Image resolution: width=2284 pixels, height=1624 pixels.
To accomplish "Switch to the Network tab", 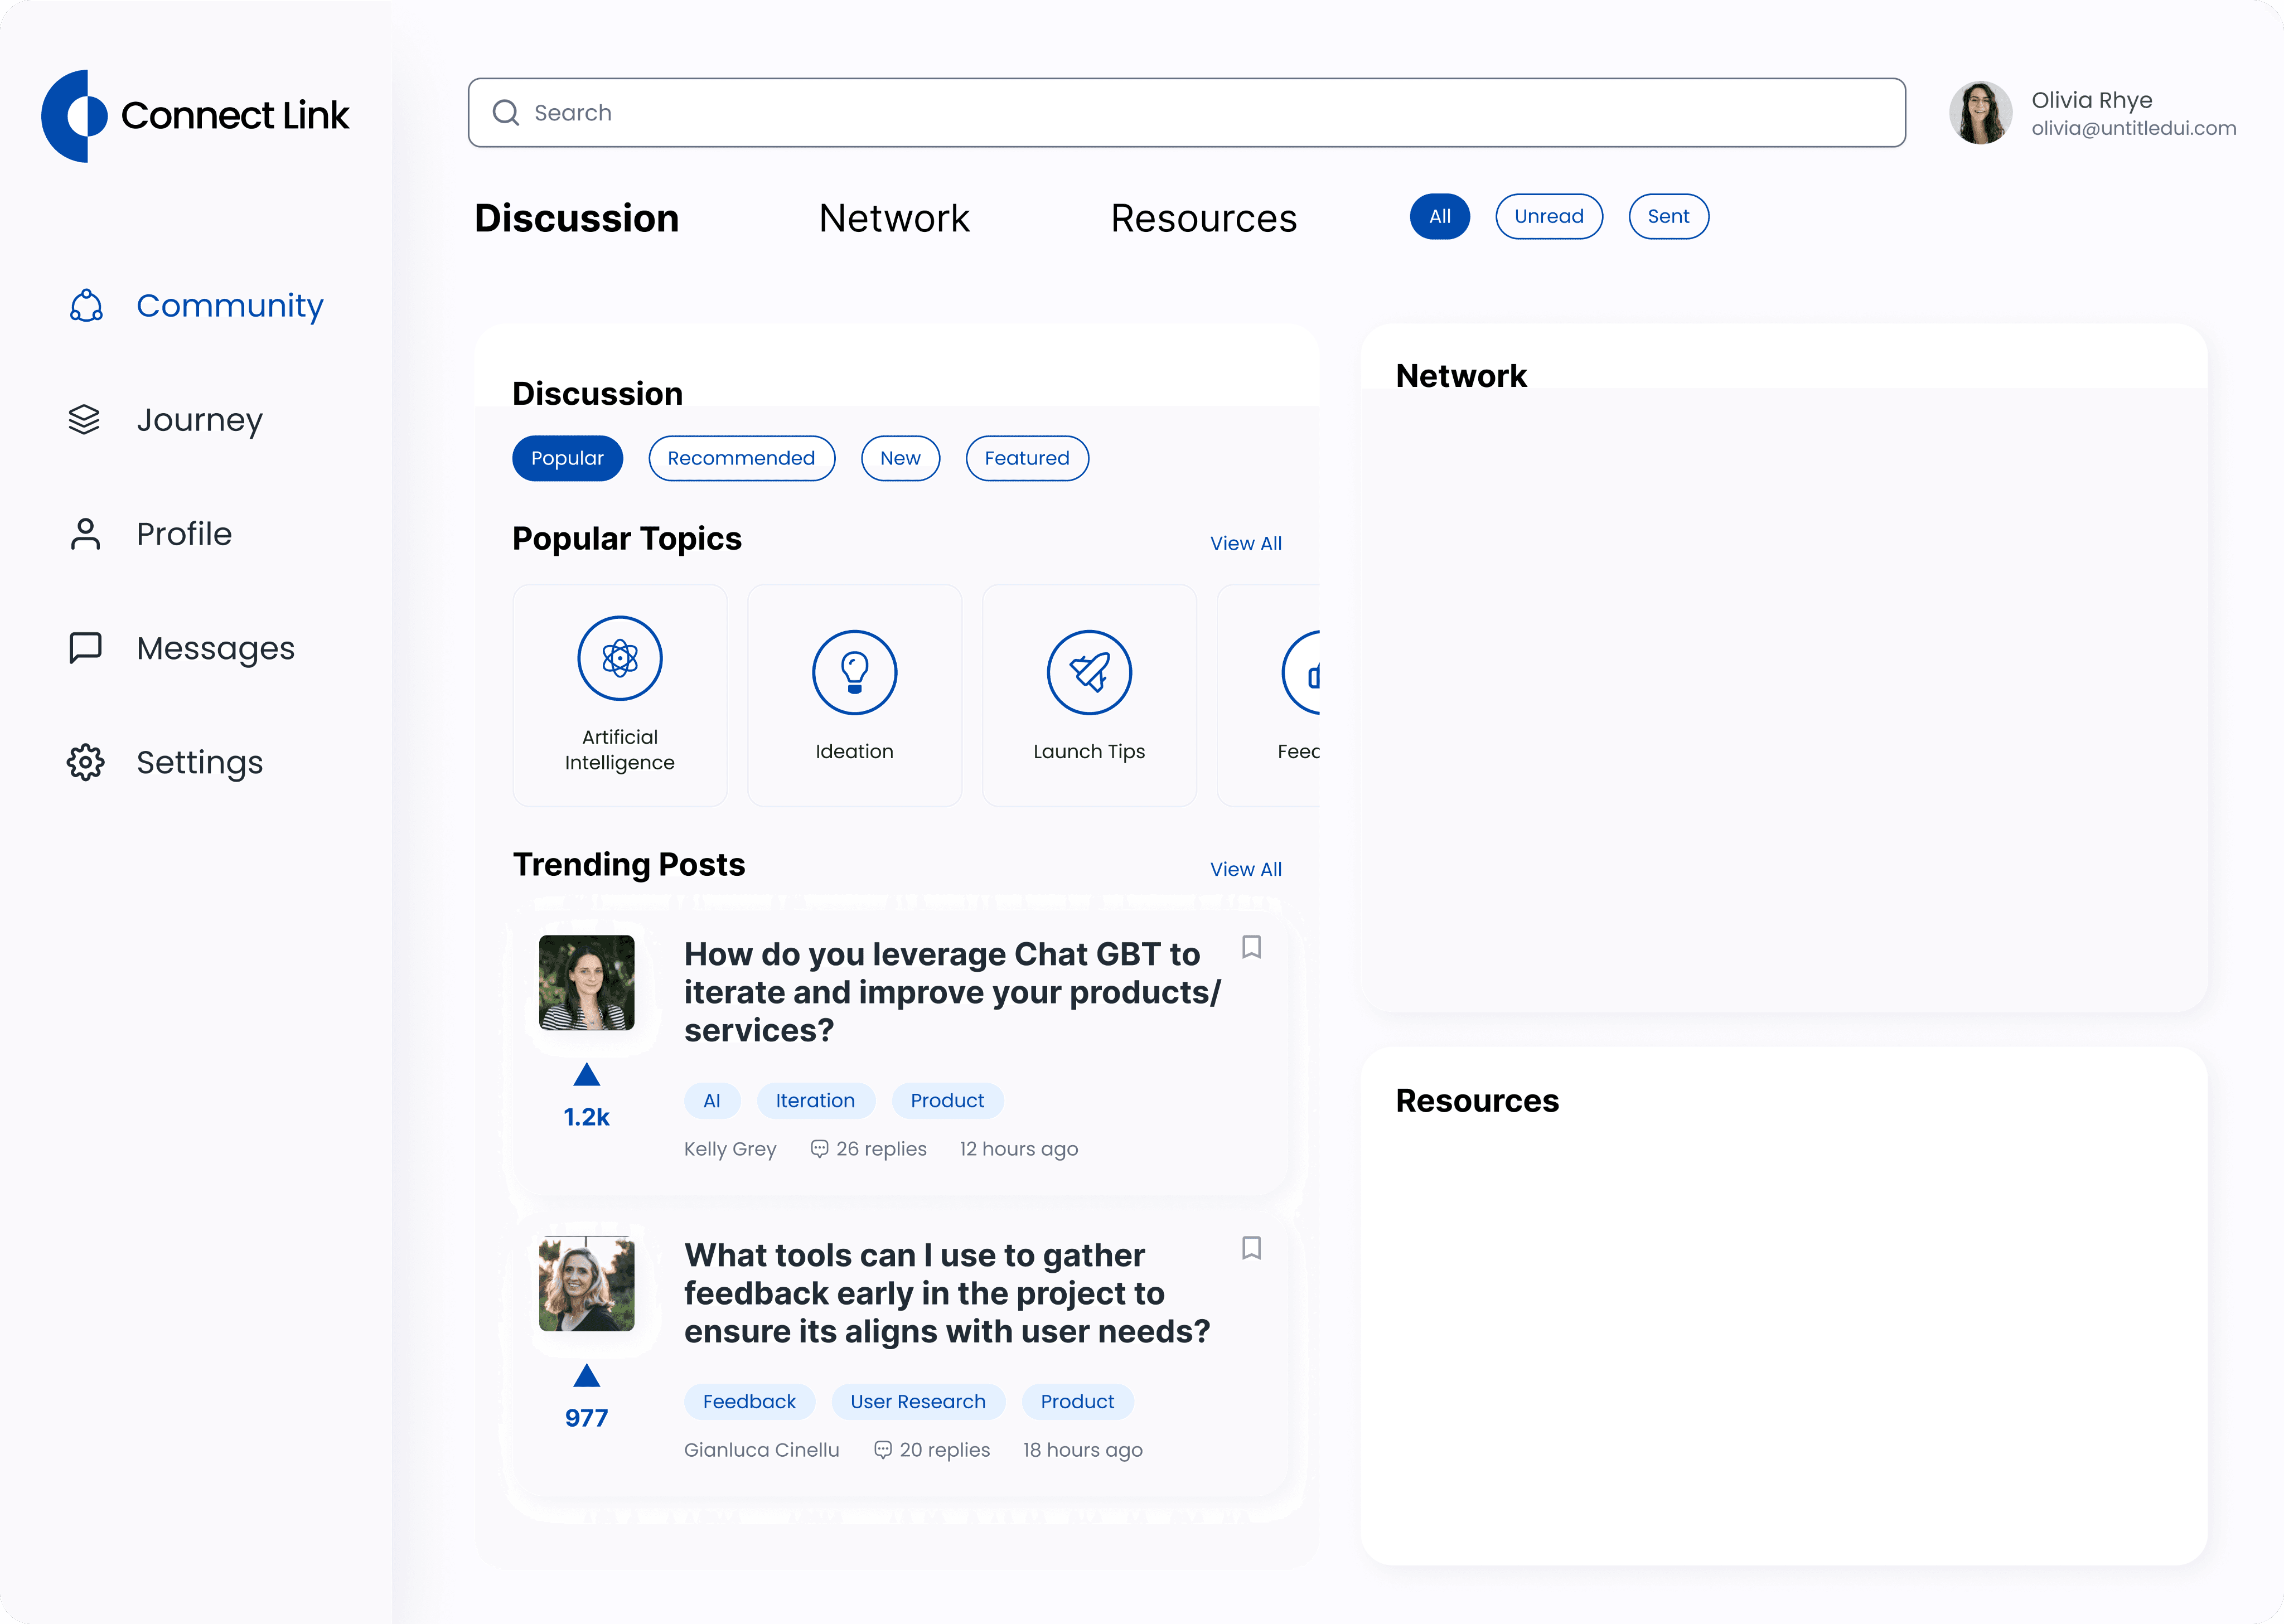I will (894, 218).
